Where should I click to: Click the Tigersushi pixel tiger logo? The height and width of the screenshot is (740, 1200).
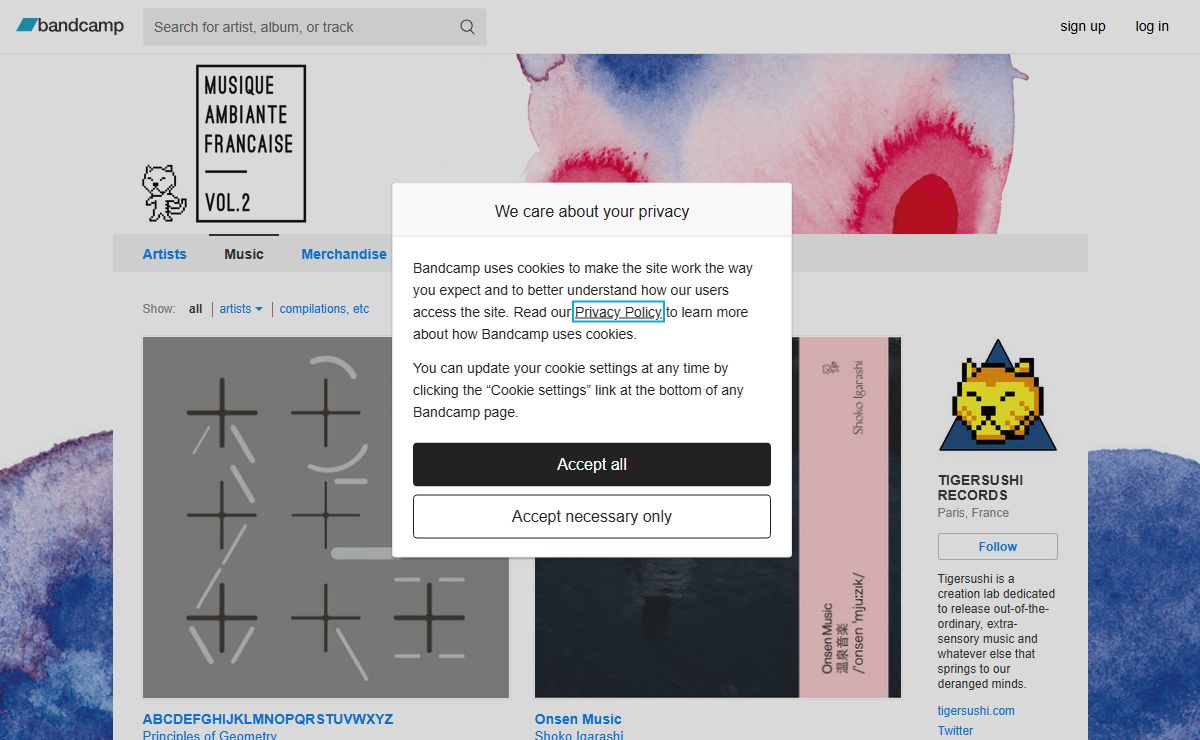pyautogui.click(x=998, y=396)
